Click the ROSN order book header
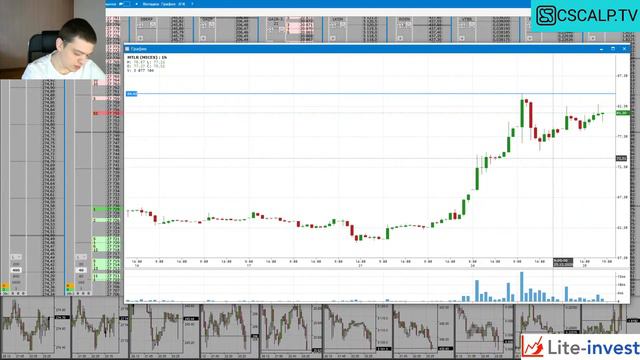This screenshot has width=640, height=360. click(x=404, y=19)
